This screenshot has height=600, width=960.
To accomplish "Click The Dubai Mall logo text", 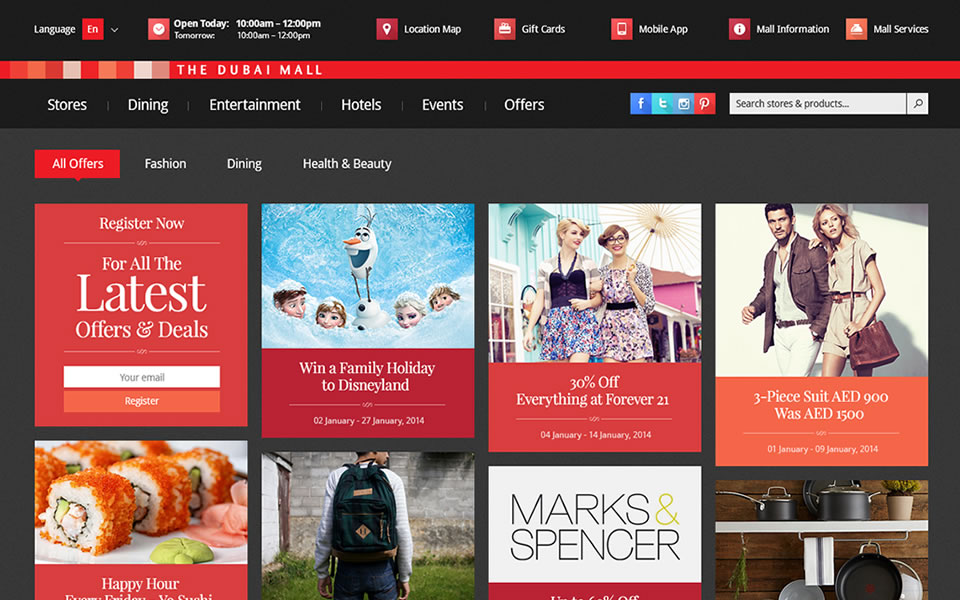I will pos(249,70).
